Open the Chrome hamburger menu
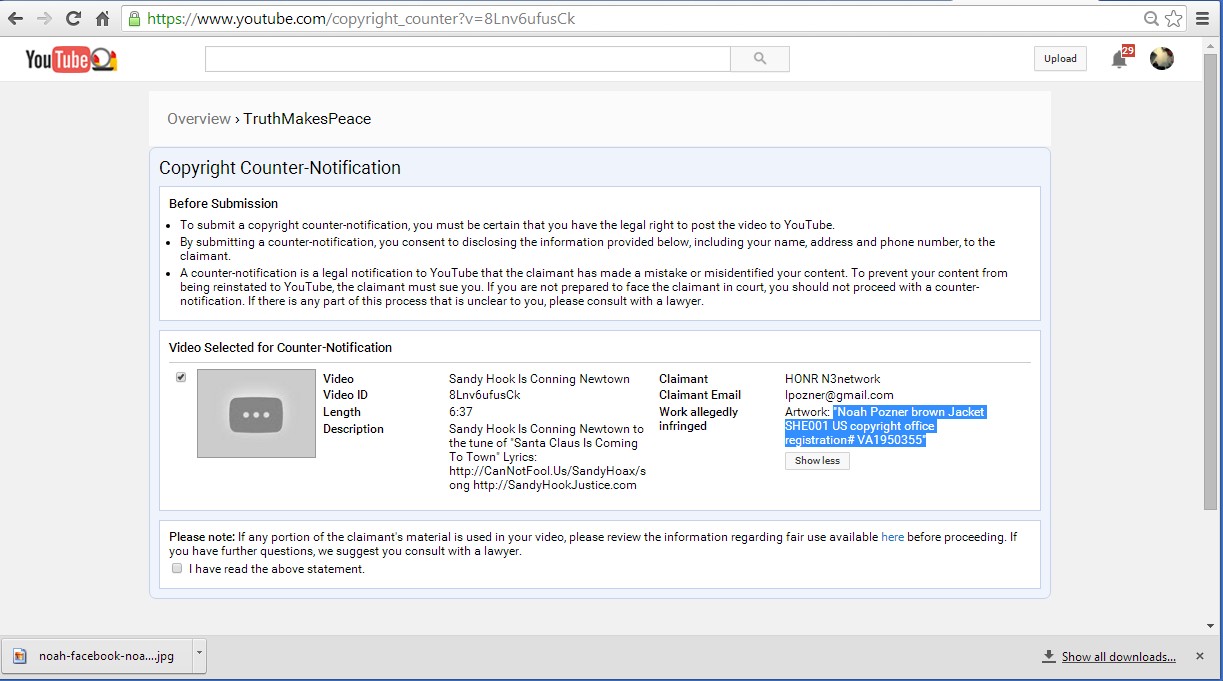Screen dimensions: 1223x681 (1203, 19)
